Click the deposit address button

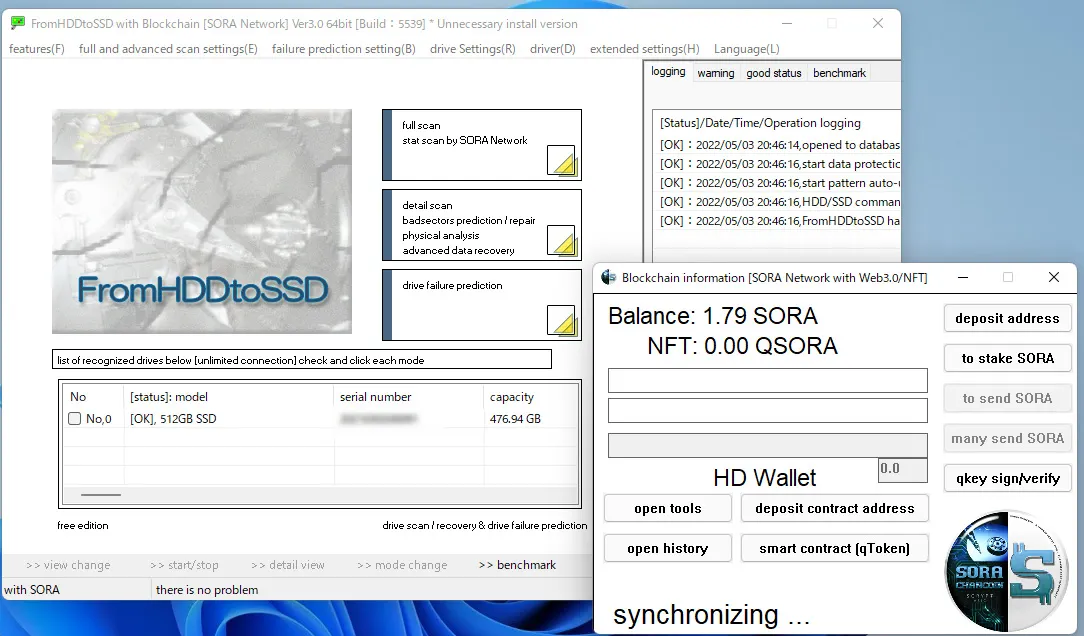(1007, 318)
